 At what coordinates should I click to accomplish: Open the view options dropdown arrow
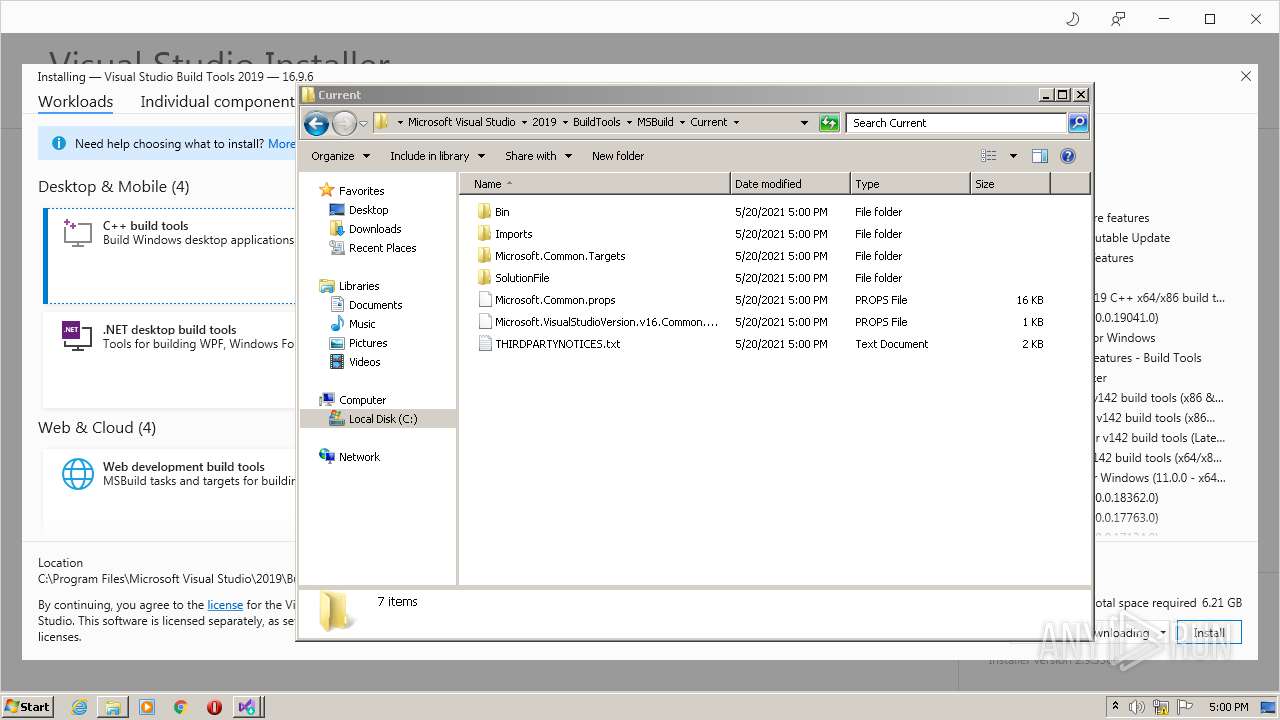(1013, 156)
